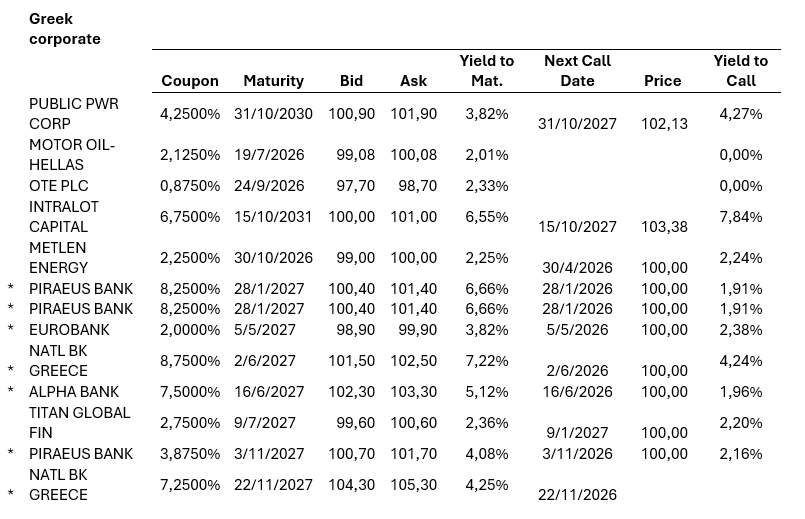The height and width of the screenshot is (519, 805).
Task: Click the "Coupon" column header
Action: (x=190, y=81)
